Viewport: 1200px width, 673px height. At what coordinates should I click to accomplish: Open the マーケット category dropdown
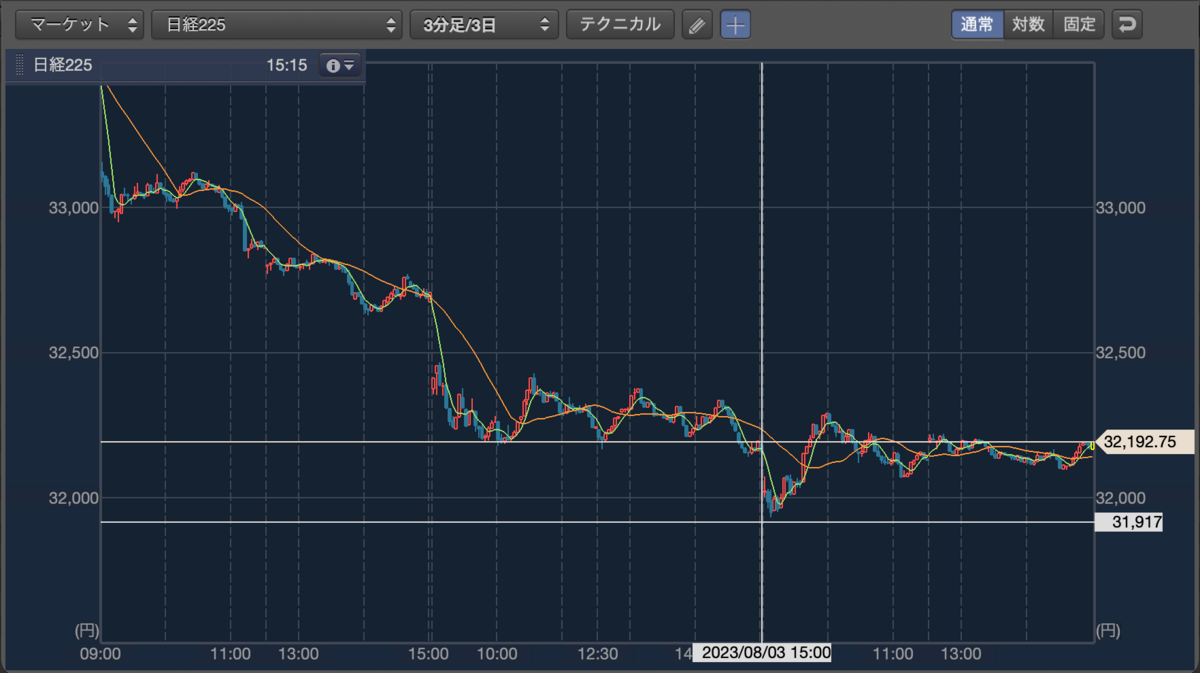click(x=79, y=25)
